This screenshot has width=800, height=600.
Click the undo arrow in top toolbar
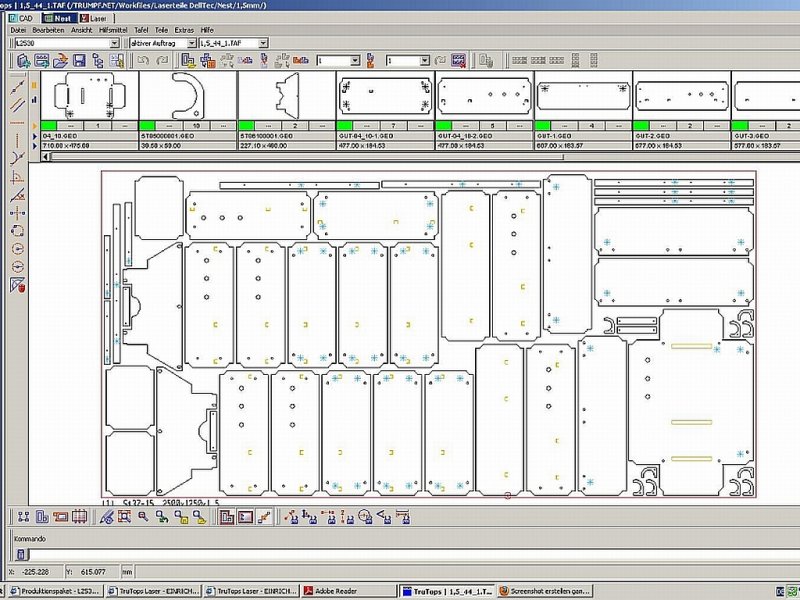143,61
